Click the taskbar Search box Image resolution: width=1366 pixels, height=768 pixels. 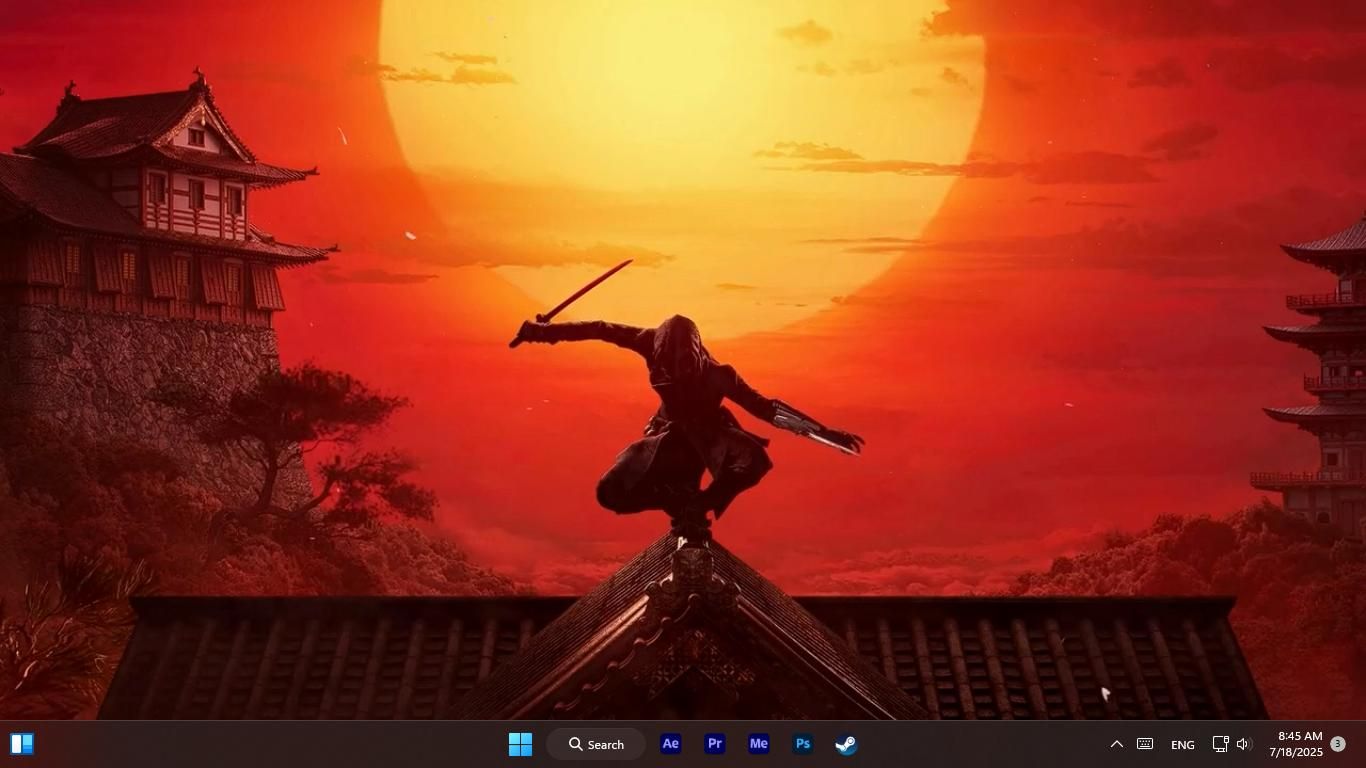pos(597,744)
